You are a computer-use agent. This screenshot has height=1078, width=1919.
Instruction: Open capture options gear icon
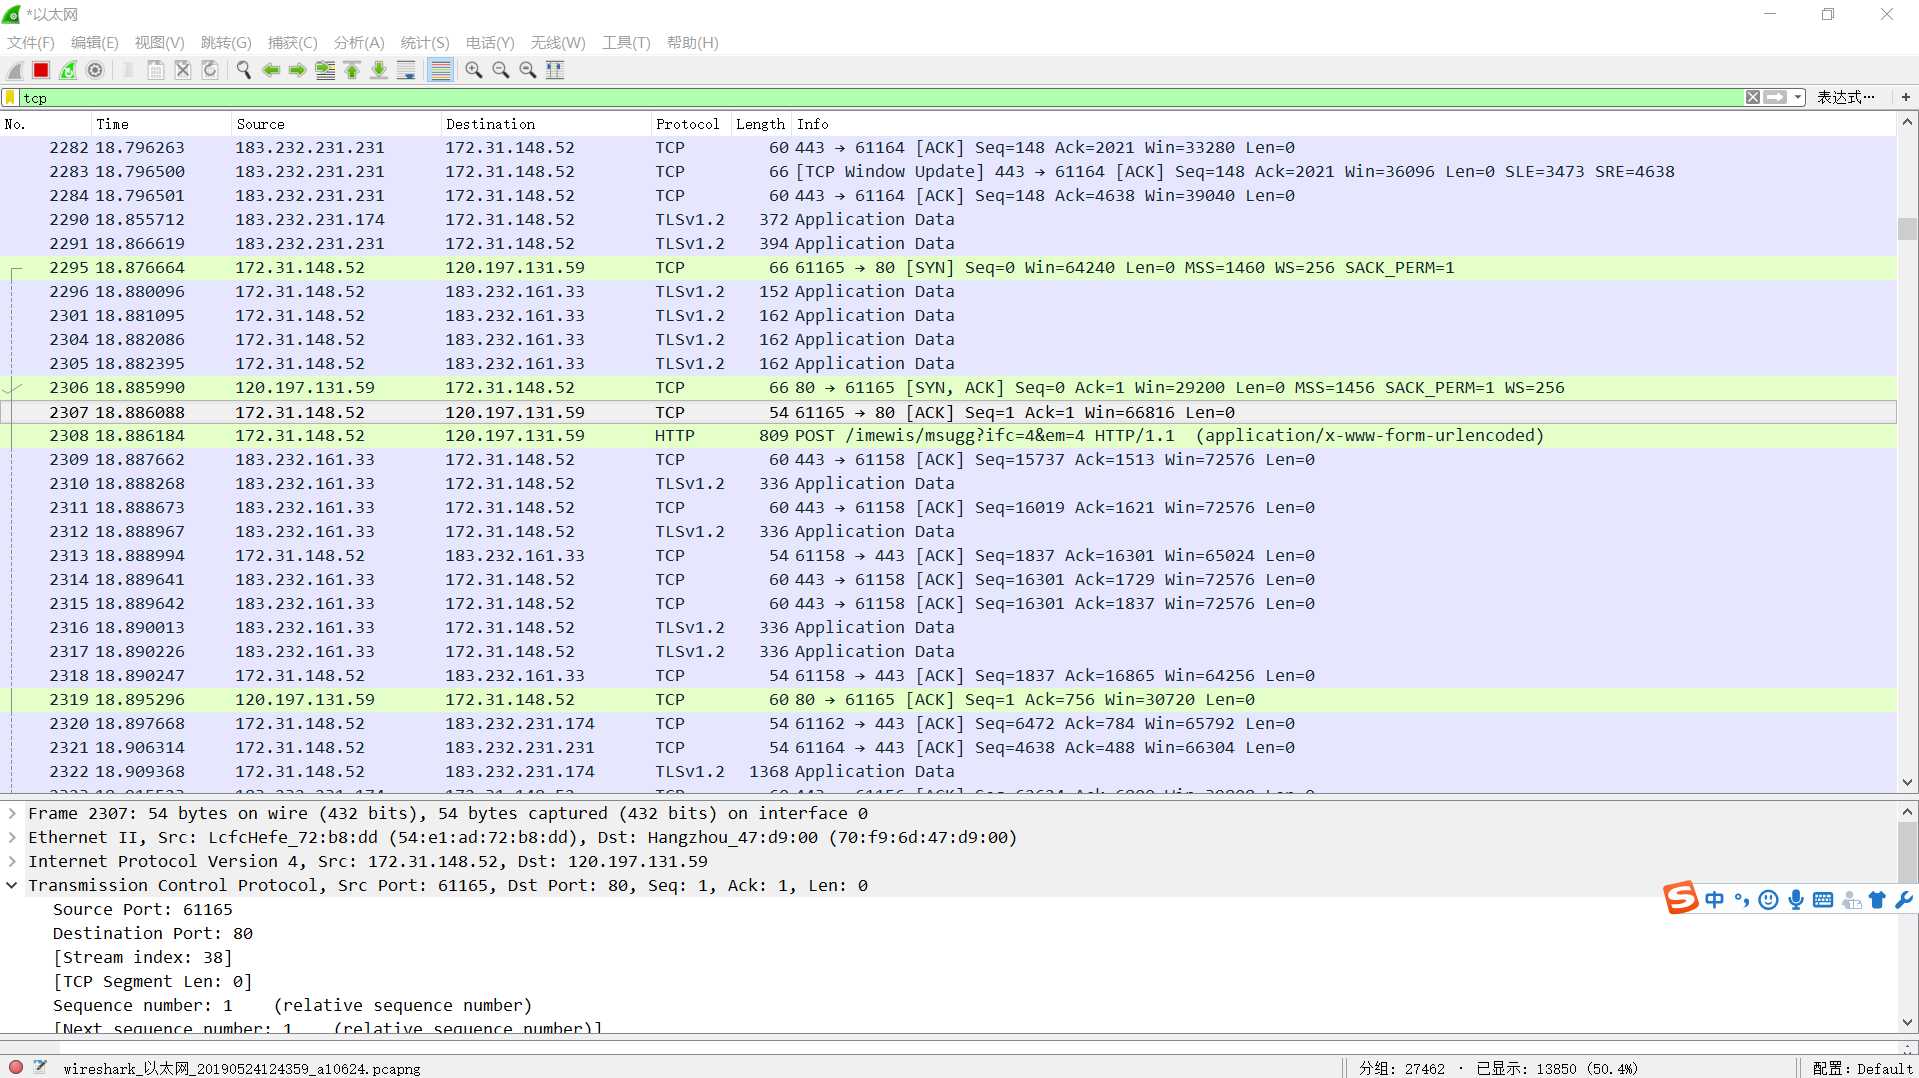pos(95,70)
